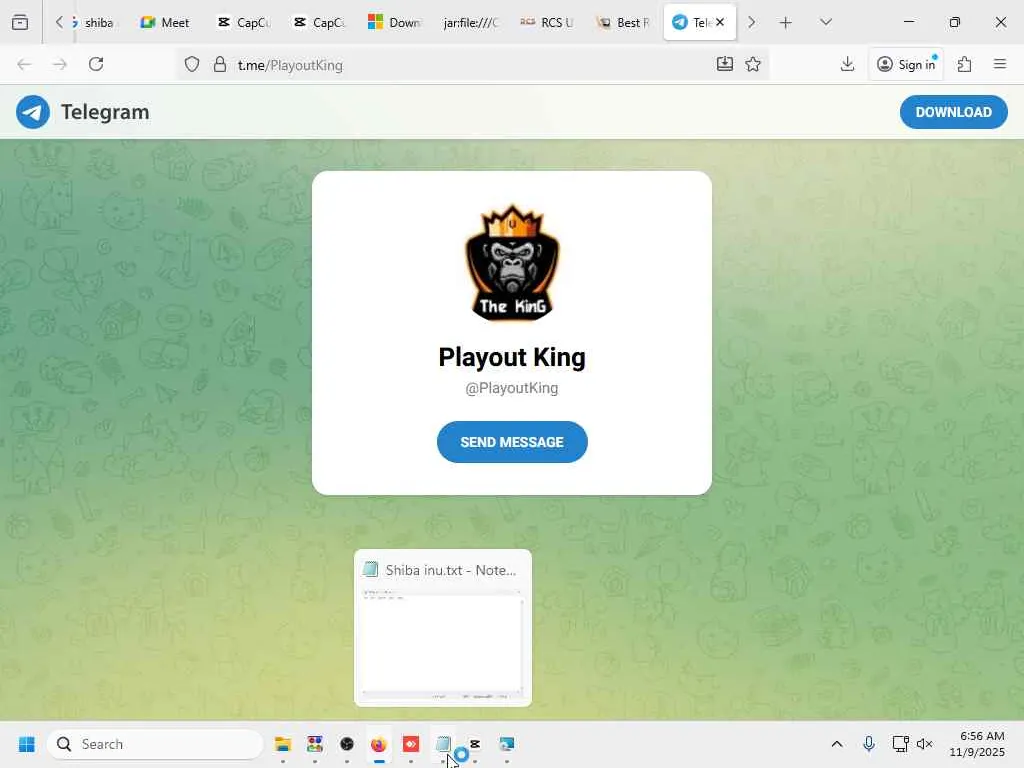Image resolution: width=1024 pixels, height=768 pixels.
Task: Open a new tab with plus button
Action: 786,23
